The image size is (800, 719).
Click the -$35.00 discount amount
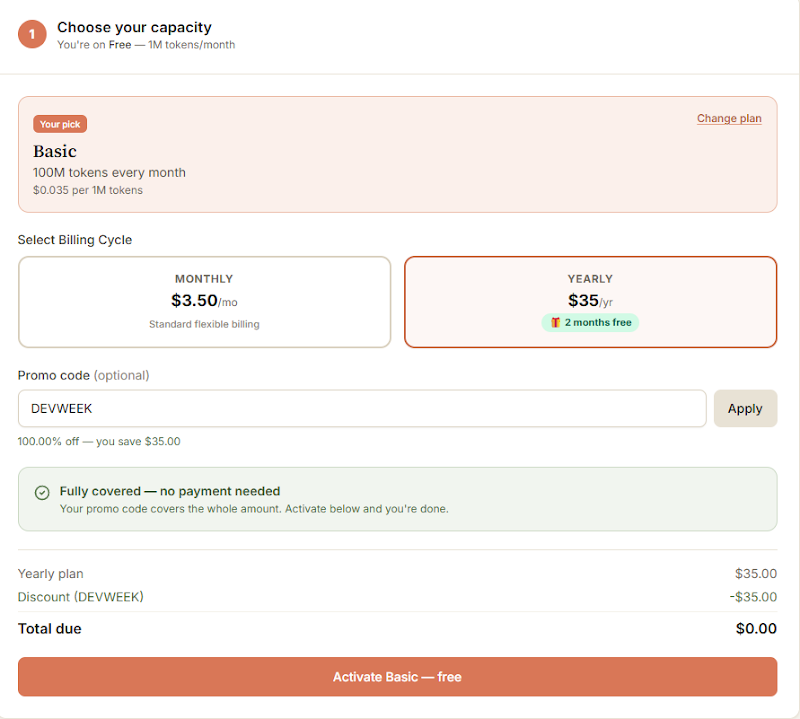(x=753, y=597)
